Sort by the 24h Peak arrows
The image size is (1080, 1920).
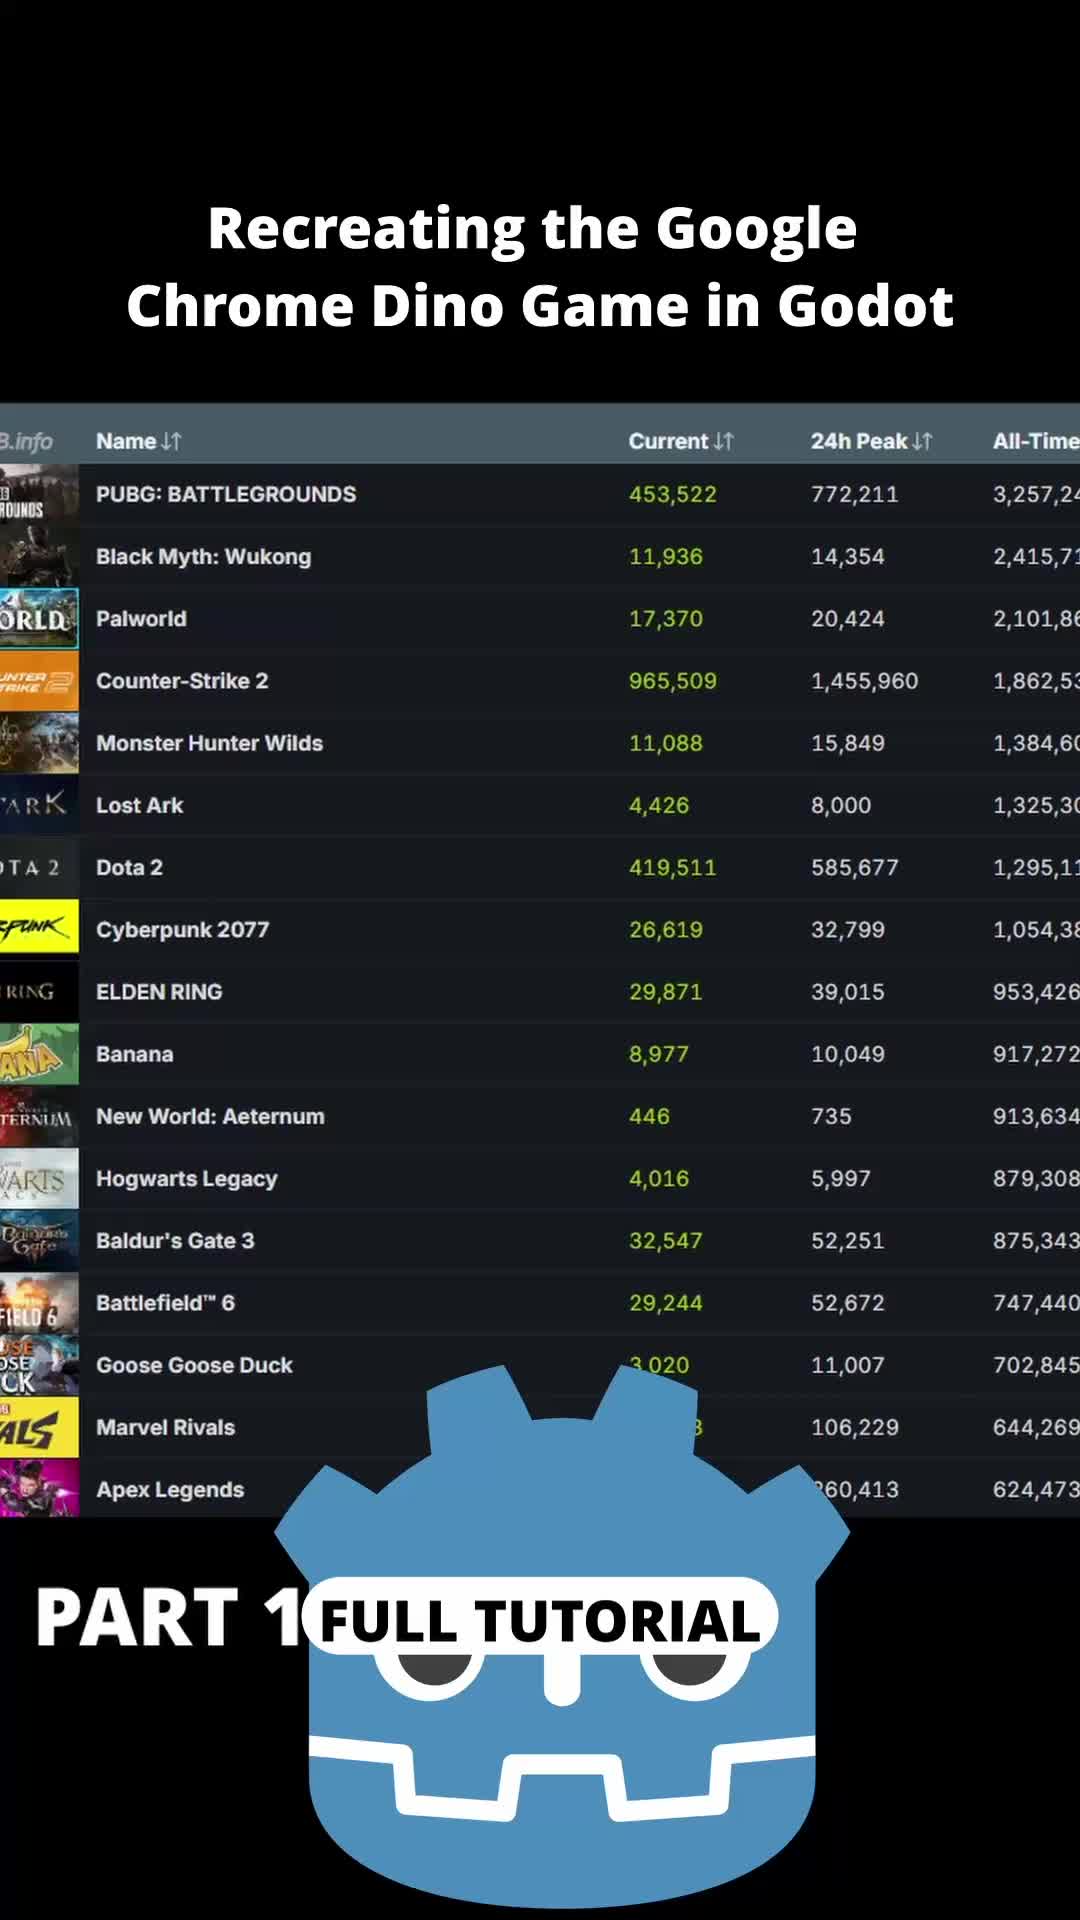click(x=921, y=441)
